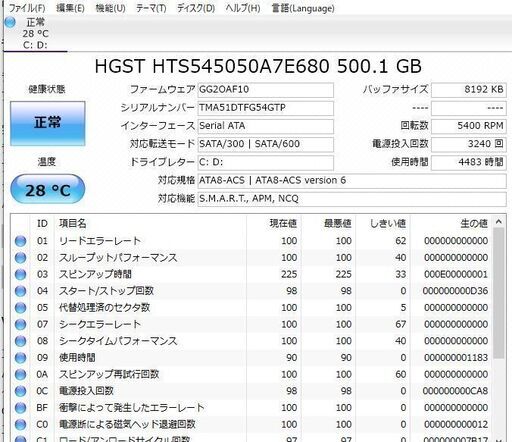The image size is (512, 442).
Task: Click status icon for row 09 使用時間
Action: click(20, 358)
